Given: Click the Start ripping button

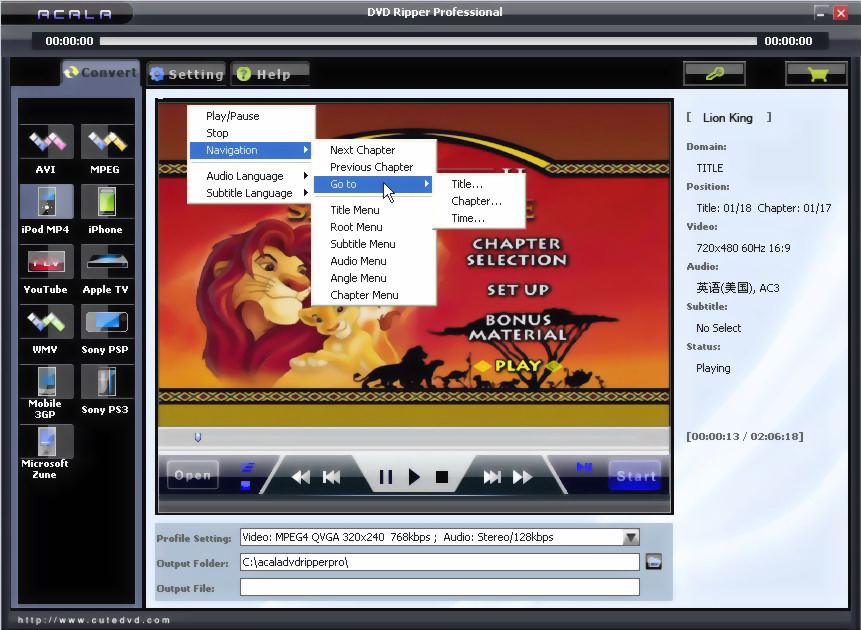Looking at the screenshot, I should click(635, 476).
